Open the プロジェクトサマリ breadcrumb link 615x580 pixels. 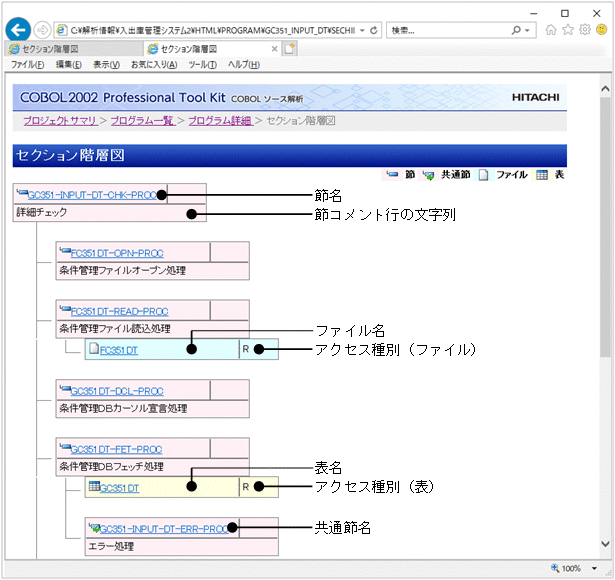(60, 121)
